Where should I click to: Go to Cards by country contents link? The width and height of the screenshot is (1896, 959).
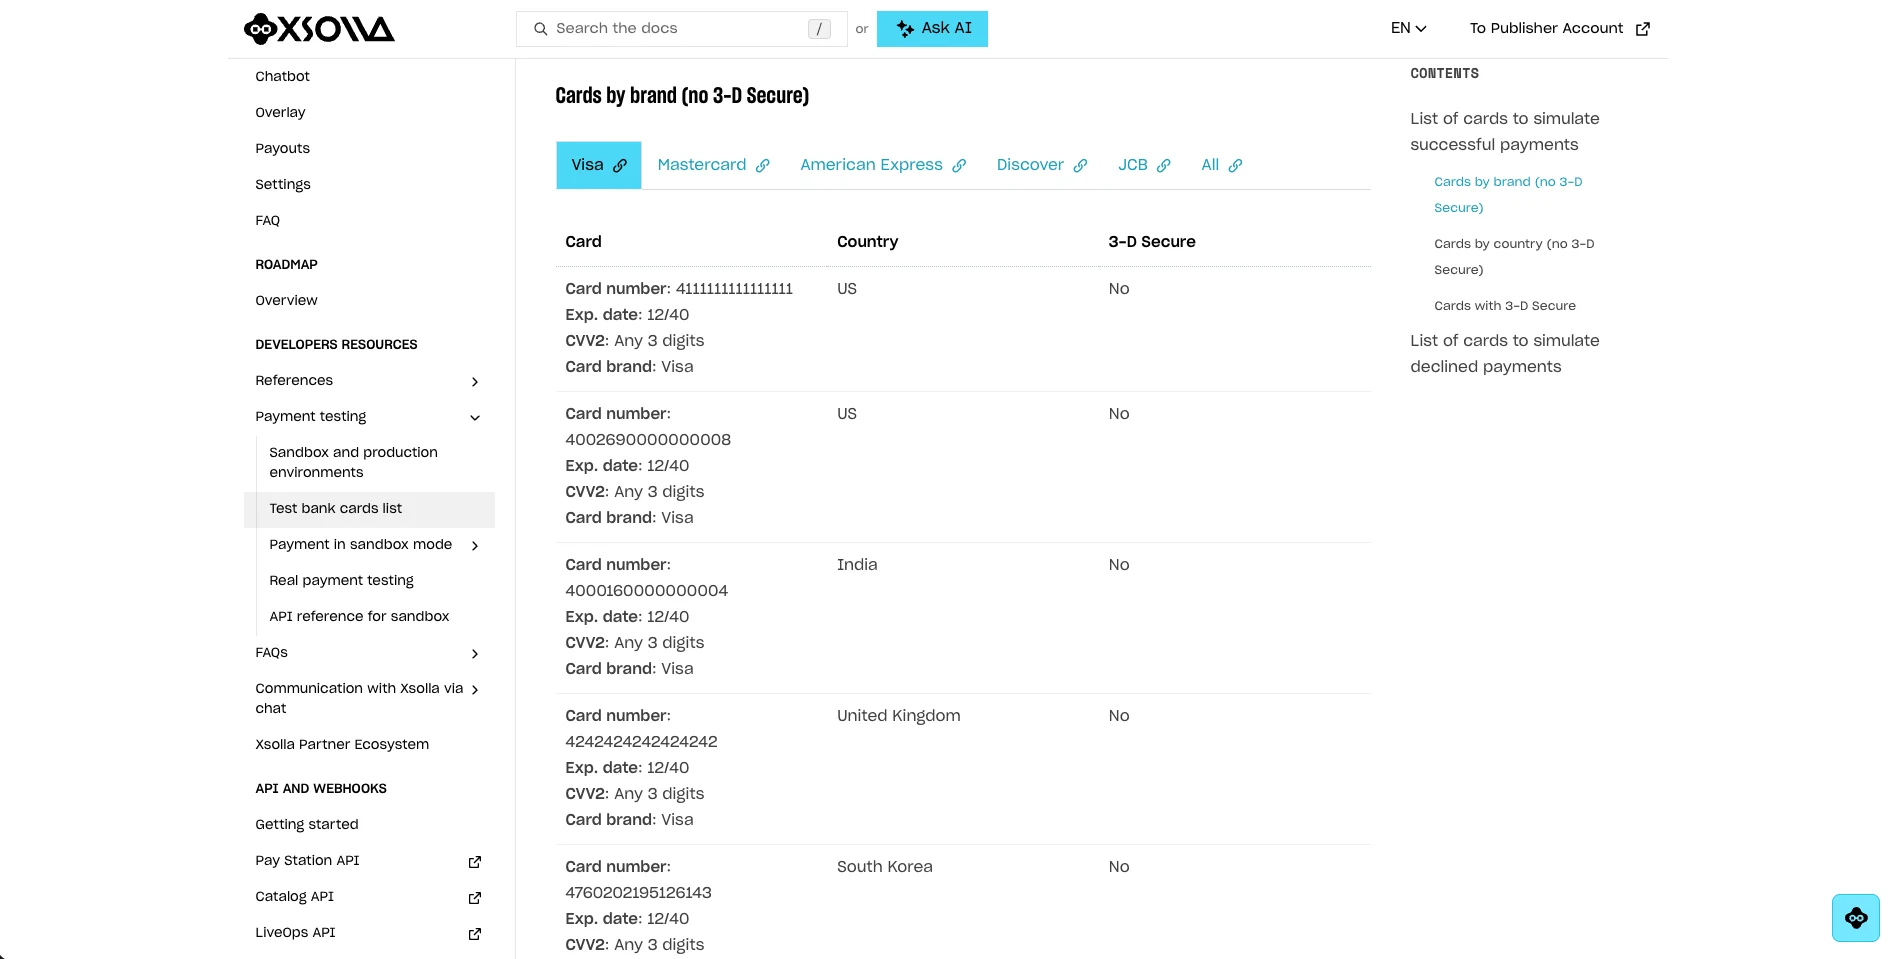coord(1514,257)
